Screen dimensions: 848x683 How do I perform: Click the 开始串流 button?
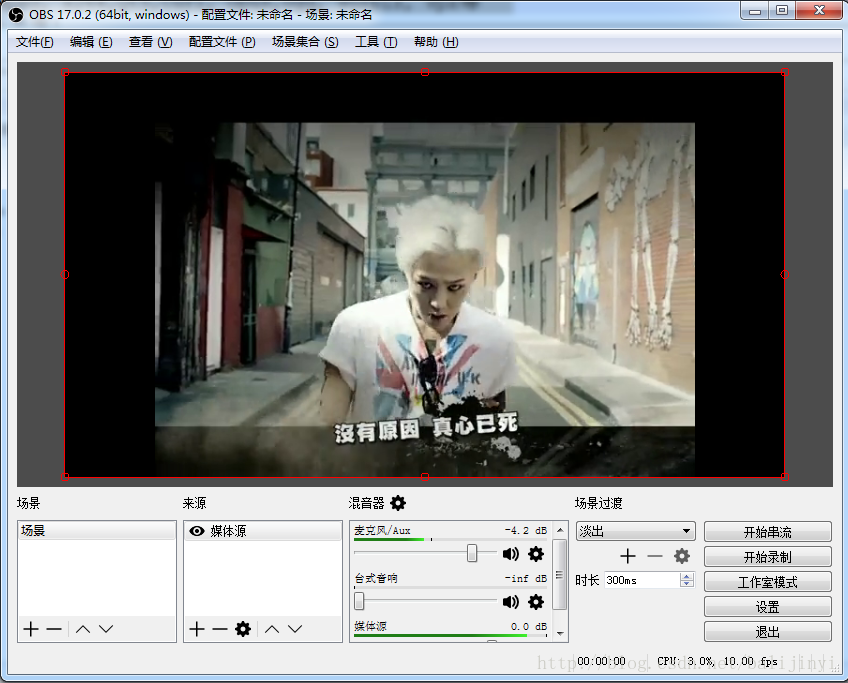pyautogui.click(x=767, y=532)
